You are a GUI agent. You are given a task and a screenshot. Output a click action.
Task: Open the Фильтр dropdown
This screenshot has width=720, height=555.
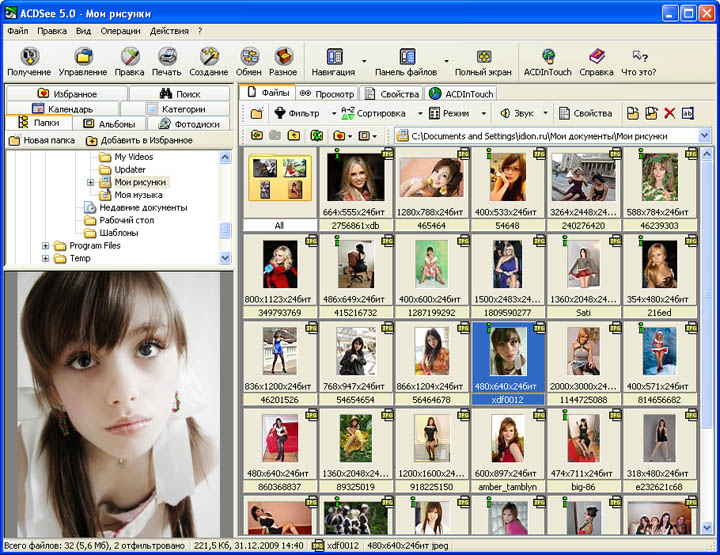[333, 113]
